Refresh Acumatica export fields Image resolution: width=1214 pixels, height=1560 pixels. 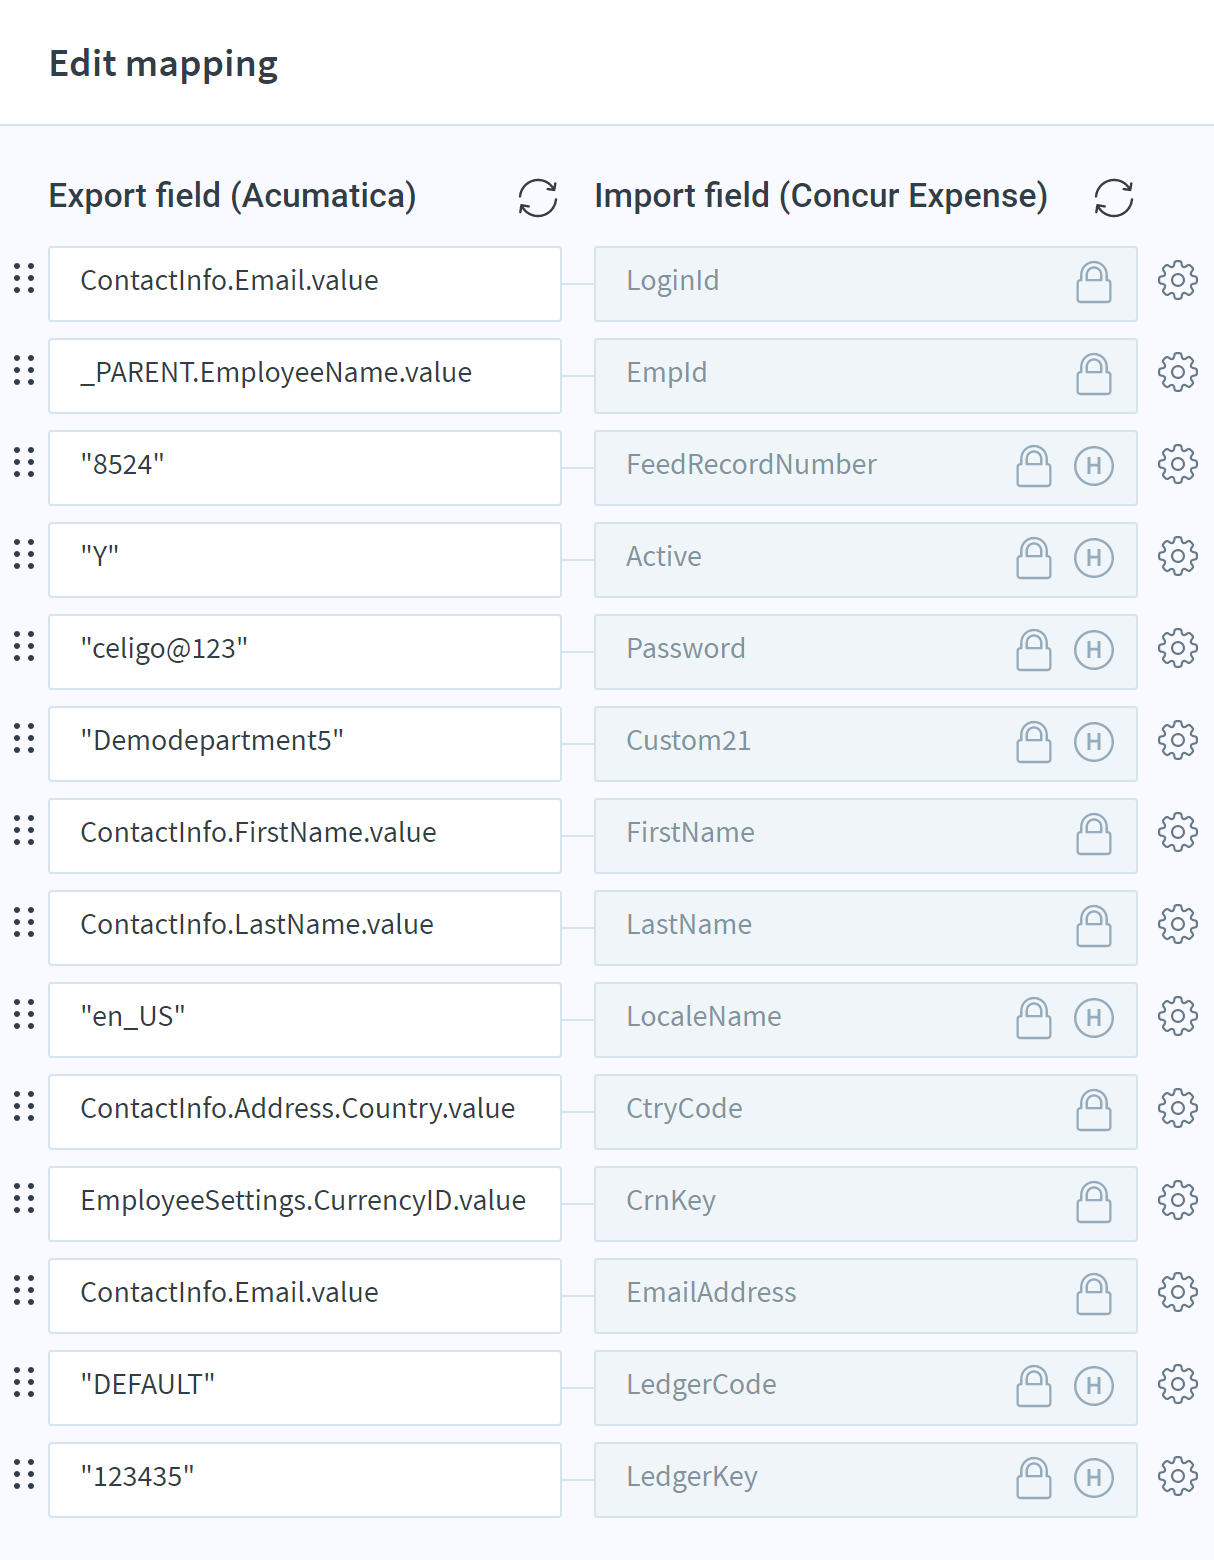538,198
